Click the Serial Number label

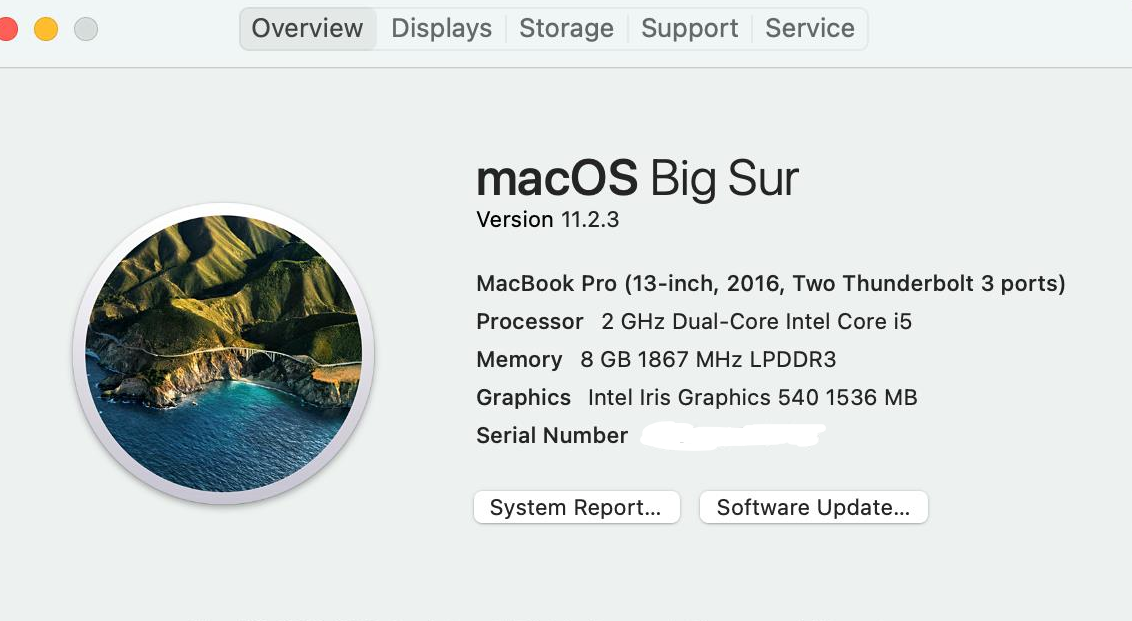[x=552, y=436]
